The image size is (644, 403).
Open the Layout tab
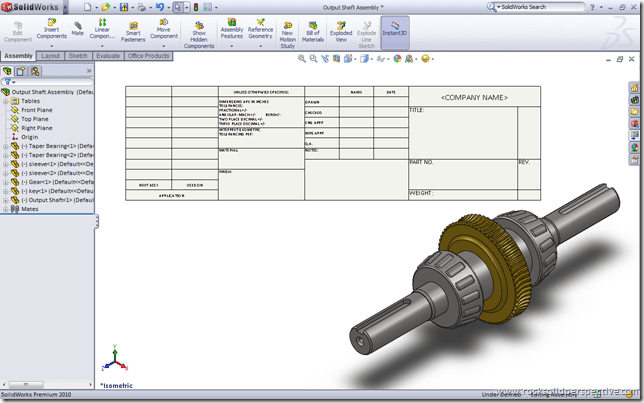51,56
